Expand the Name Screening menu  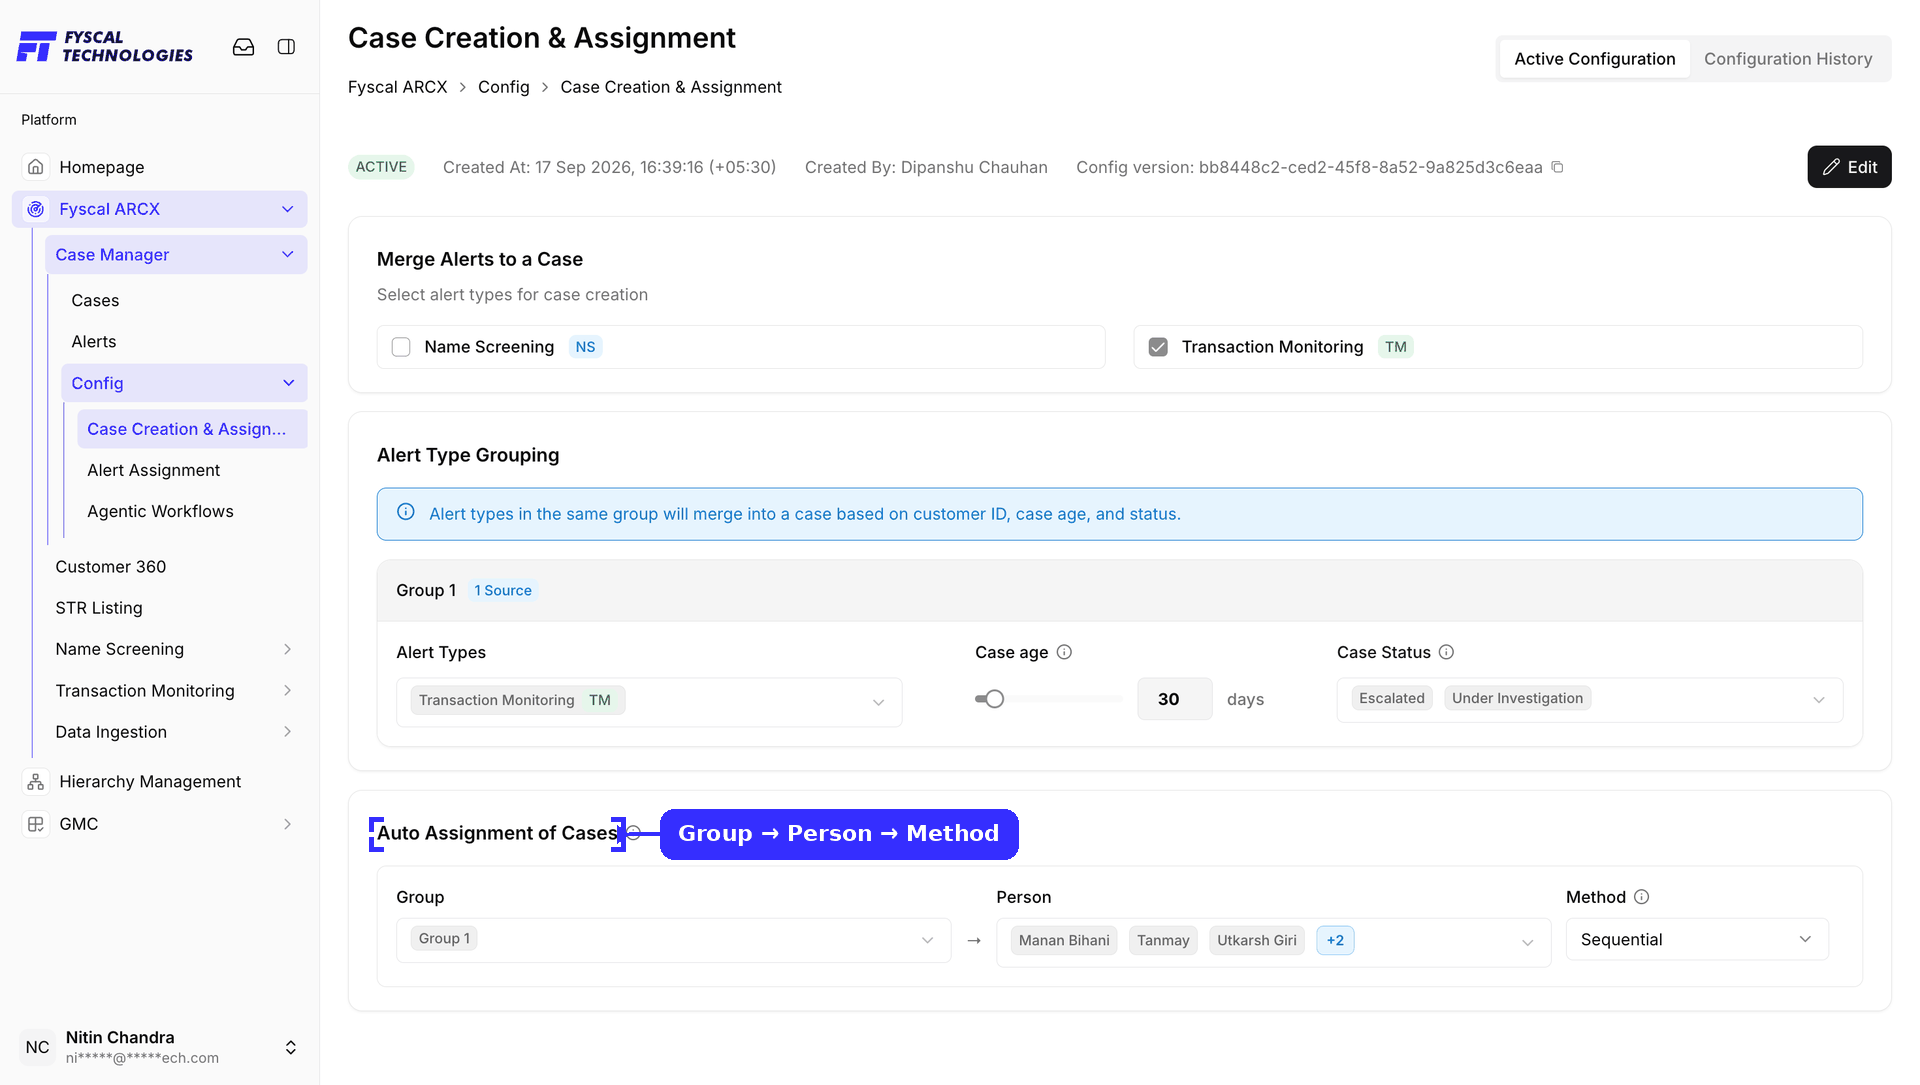click(288, 649)
